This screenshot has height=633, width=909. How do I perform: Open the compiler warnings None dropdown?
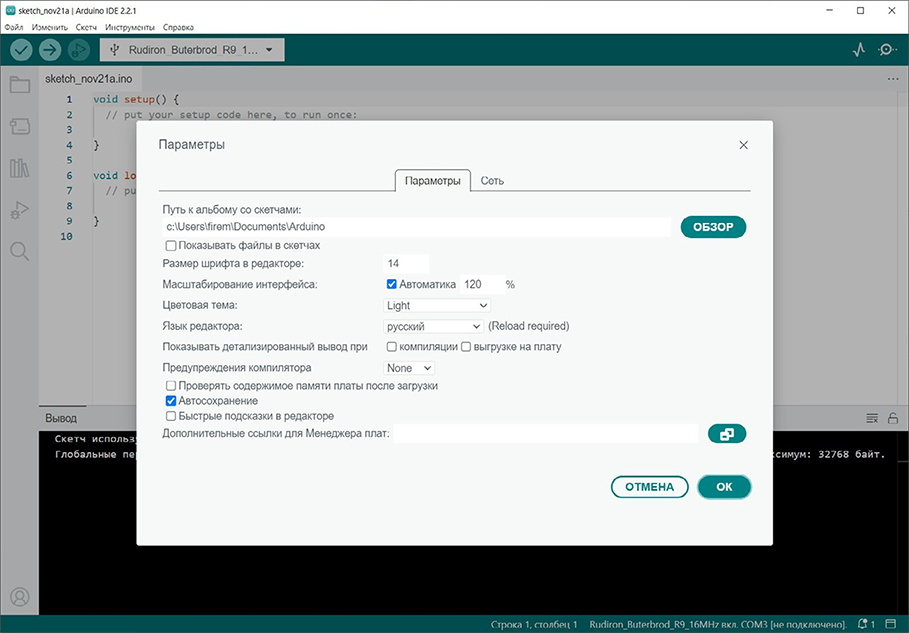(x=409, y=368)
